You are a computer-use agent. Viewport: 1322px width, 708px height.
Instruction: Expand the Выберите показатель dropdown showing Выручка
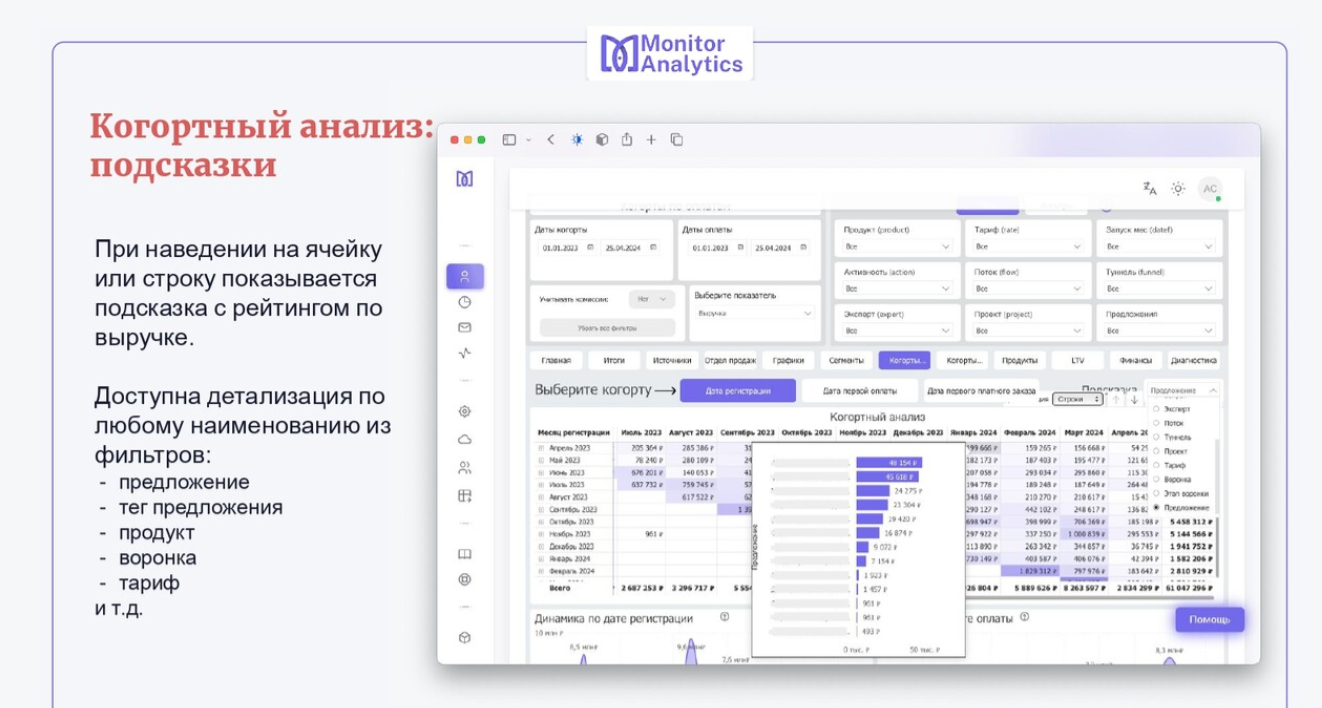tap(755, 313)
